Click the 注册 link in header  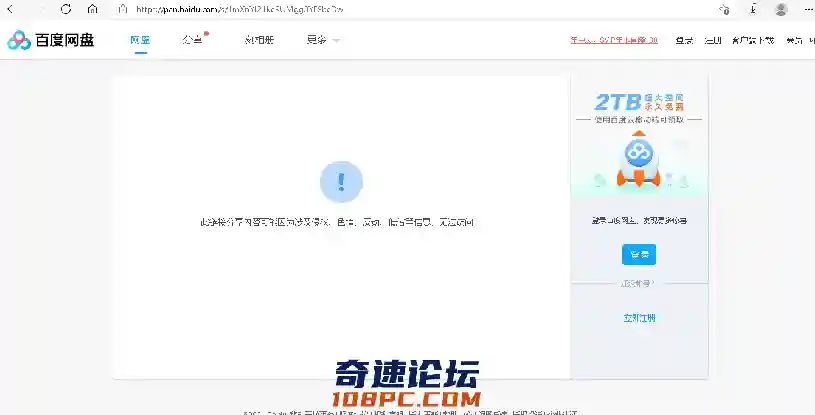point(713,40)
